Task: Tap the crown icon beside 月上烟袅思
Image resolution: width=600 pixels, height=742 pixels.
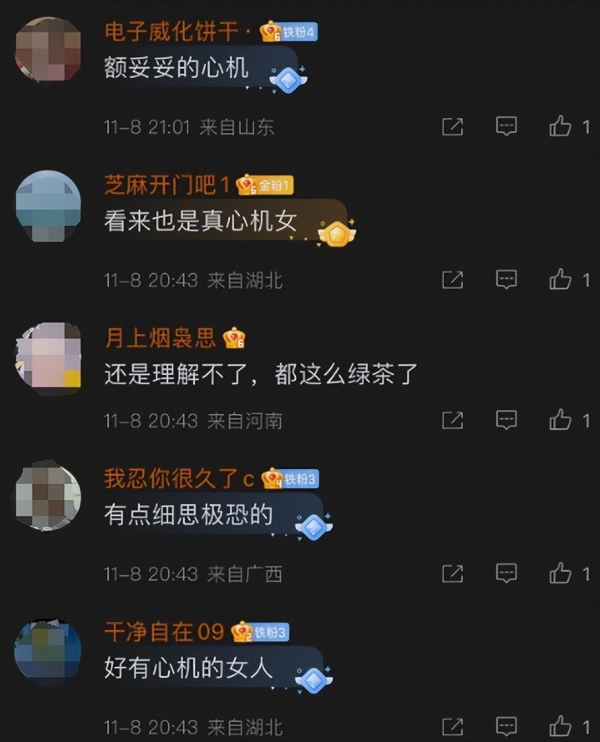Action: coord(234,338)
